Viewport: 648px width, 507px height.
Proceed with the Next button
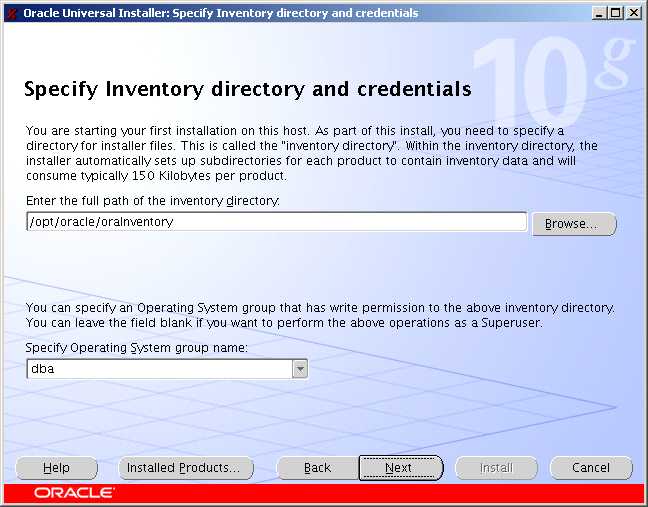pos(399,468)
